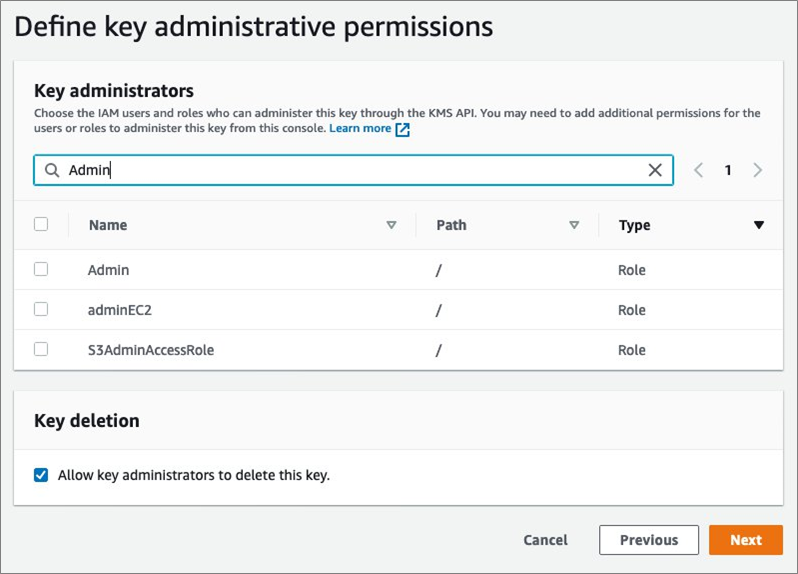Select page number 1 in pagination
Image resolution: width=798 pixels, height=574 pixels.
(728, 170)
